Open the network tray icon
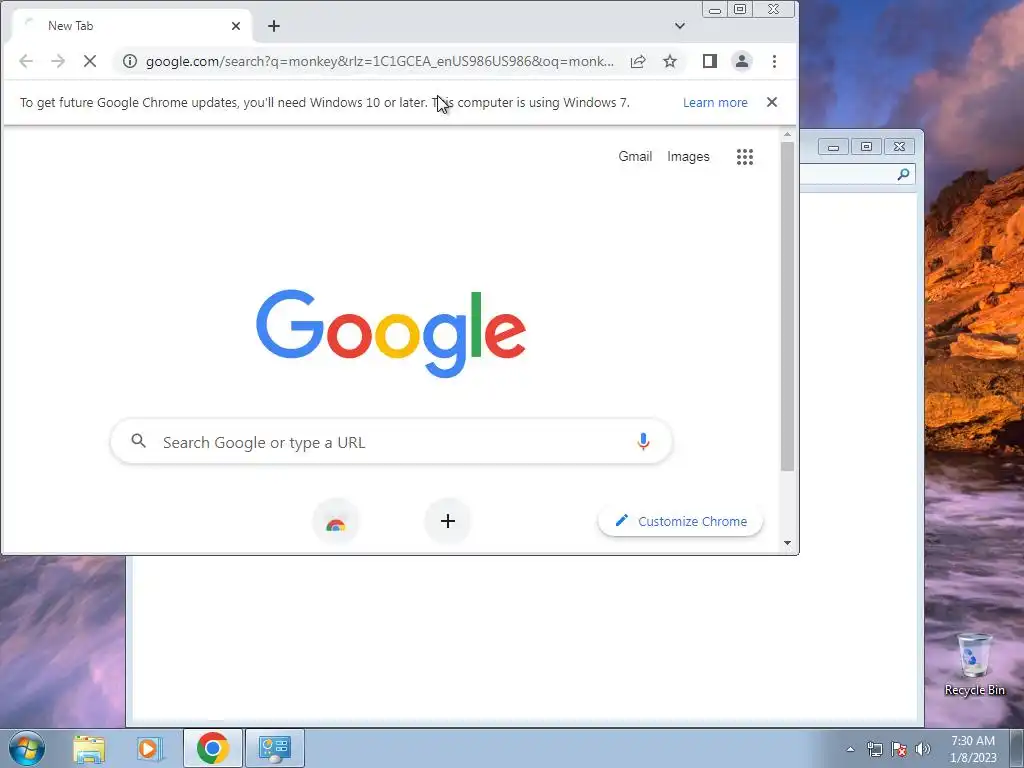The image size is (1024, 768). click(875, 749)
